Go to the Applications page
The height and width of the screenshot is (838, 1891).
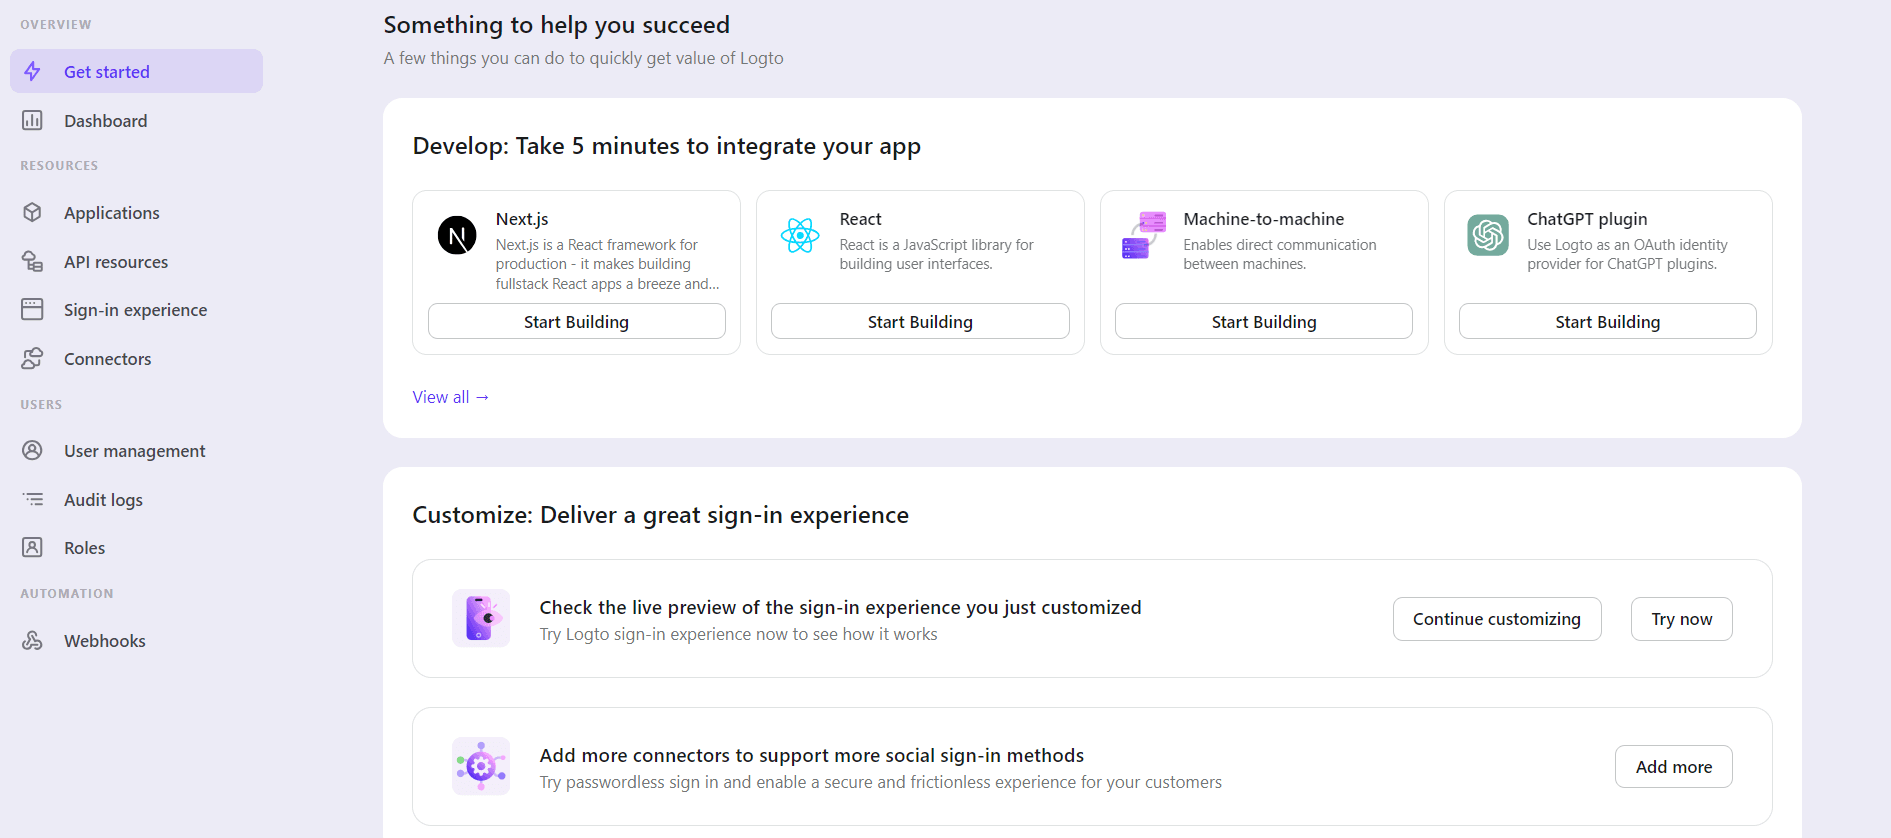tap(136, 212)
